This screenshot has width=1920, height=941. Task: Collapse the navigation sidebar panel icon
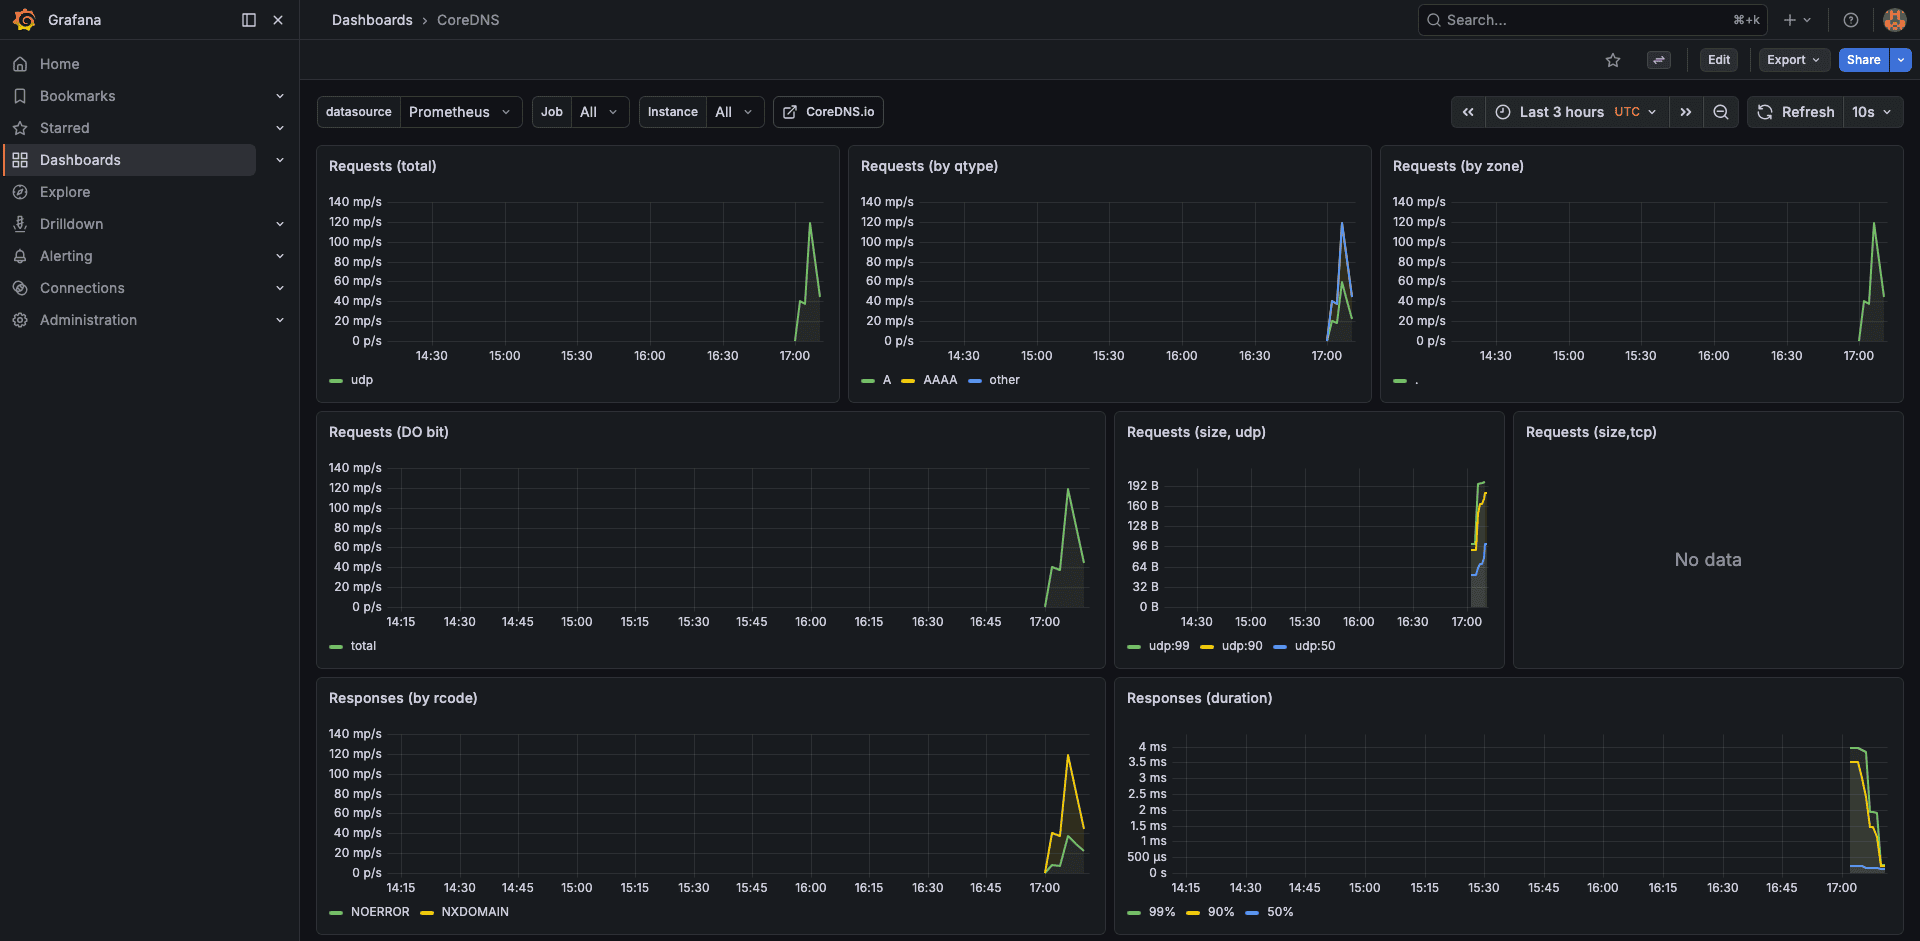247,19
